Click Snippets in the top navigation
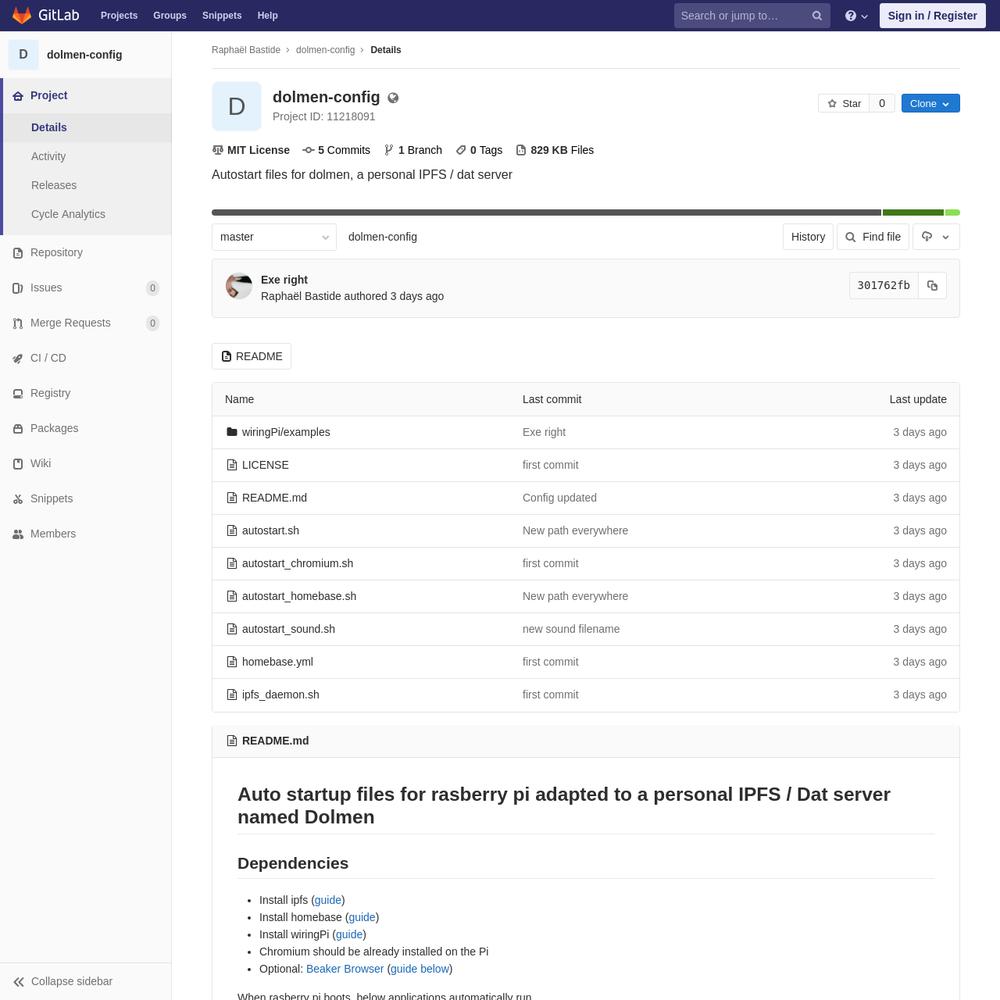Viewport: 1000px width, 1000px height. click(x=222, y=15)
